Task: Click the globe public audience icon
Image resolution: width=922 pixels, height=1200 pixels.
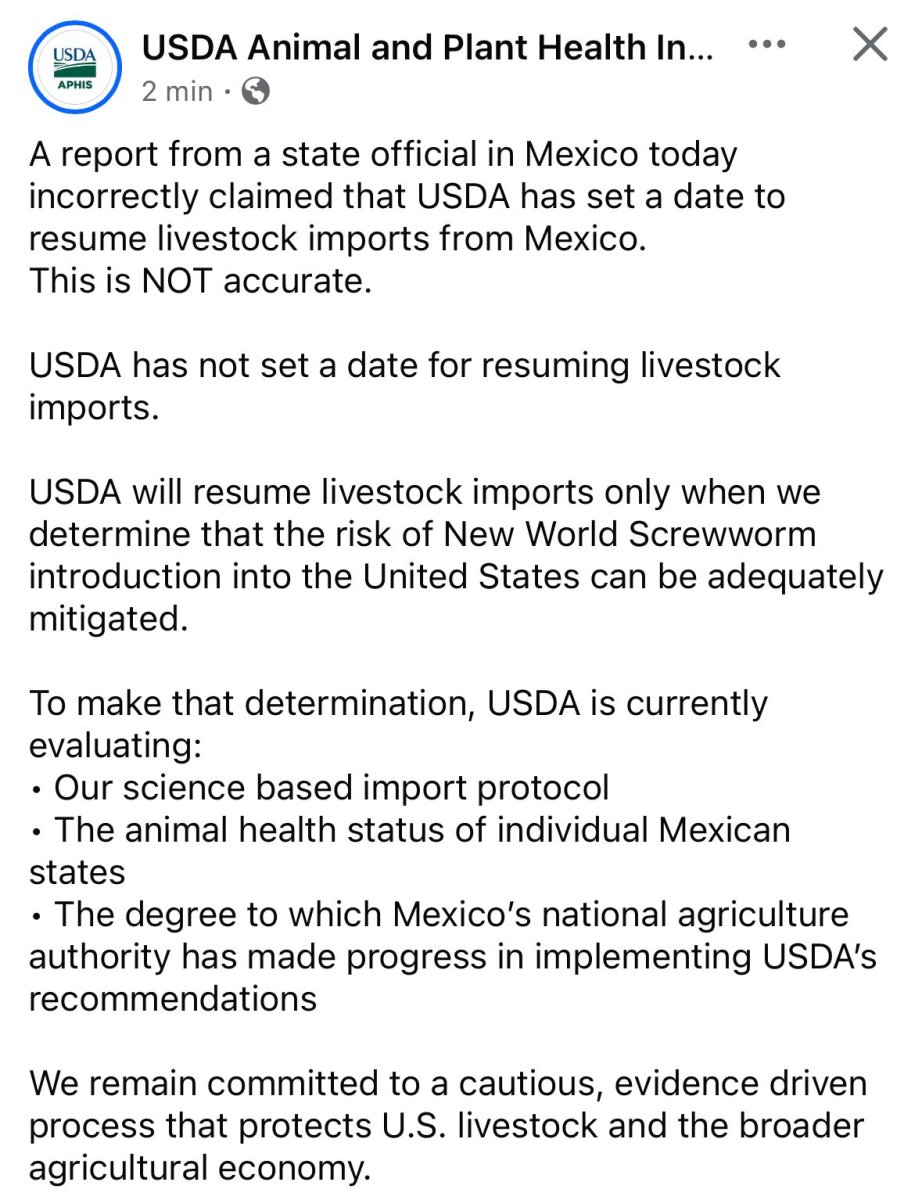Action: pos(256,92)
